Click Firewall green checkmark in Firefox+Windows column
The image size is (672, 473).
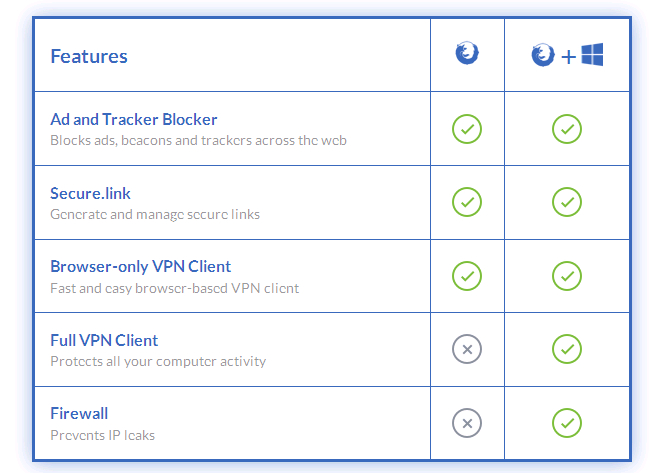(x=567, y=423)
